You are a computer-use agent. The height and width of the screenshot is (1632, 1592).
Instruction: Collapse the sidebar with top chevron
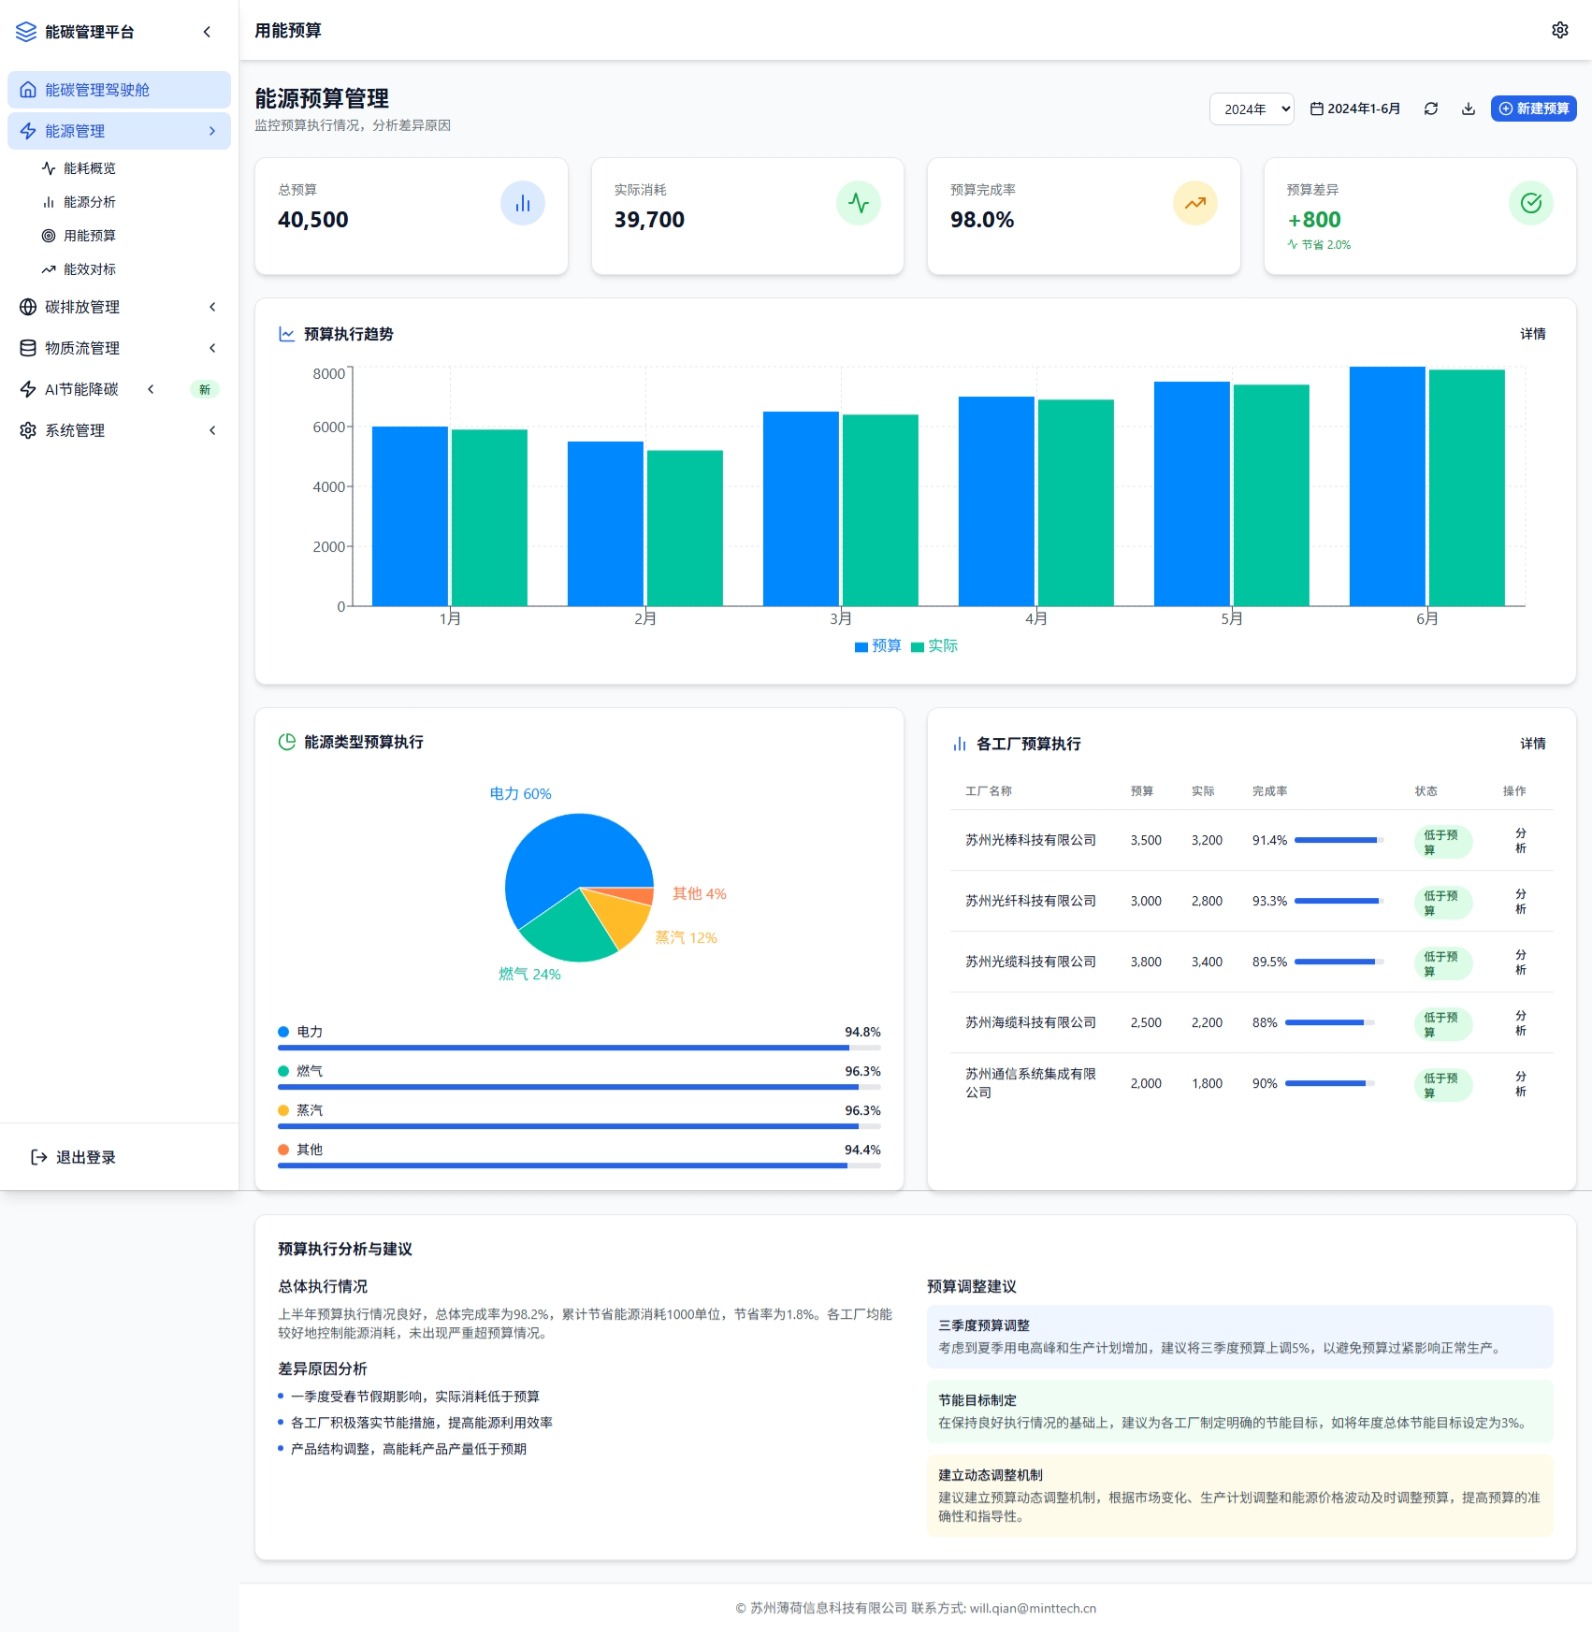pos(207,32)
